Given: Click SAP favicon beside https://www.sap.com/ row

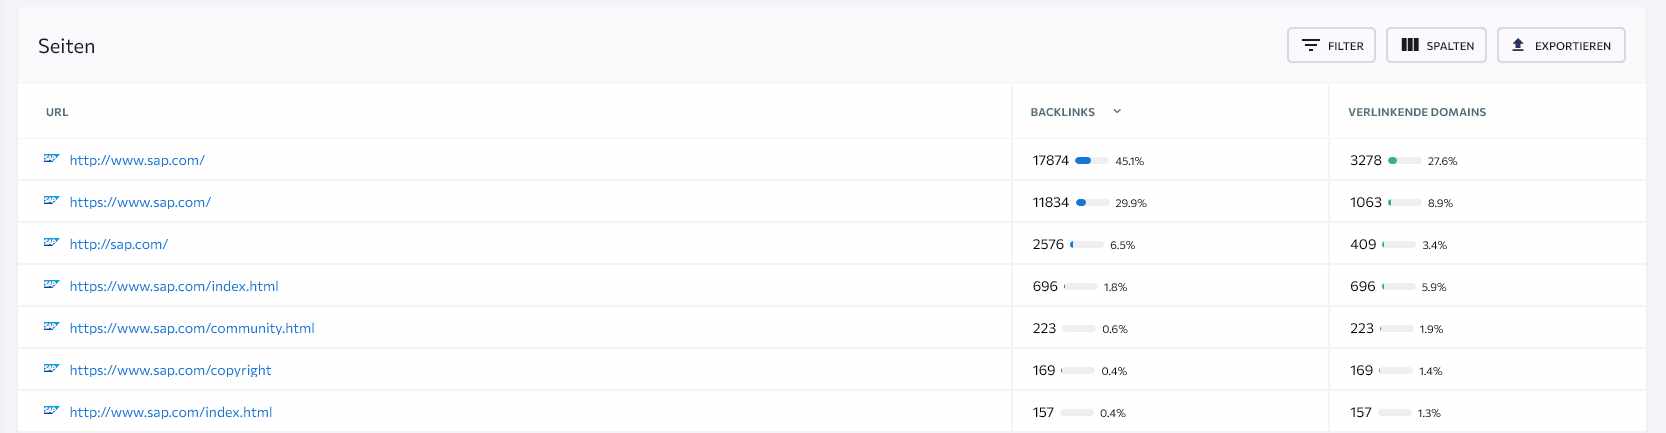Looking at the screenshot, I should tap(52, 200).
